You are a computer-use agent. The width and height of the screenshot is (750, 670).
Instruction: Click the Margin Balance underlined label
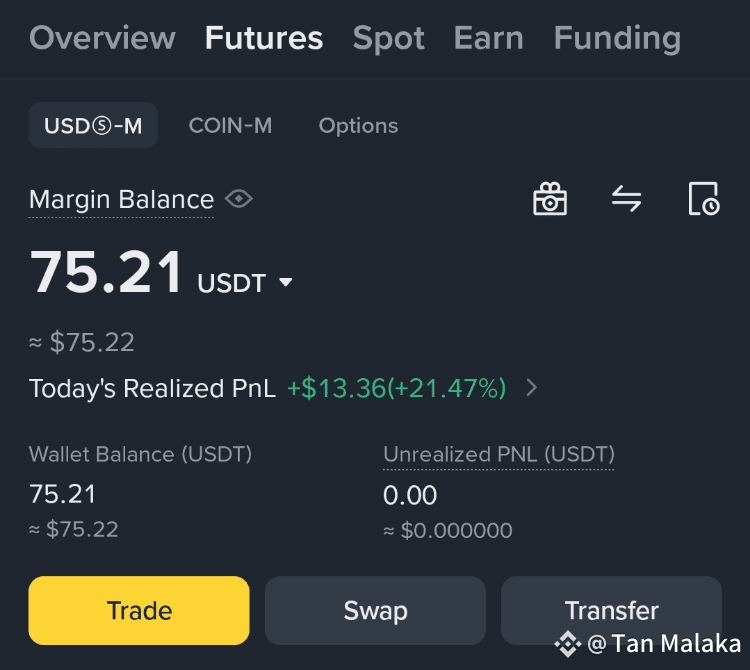click(x=121, y=199)
